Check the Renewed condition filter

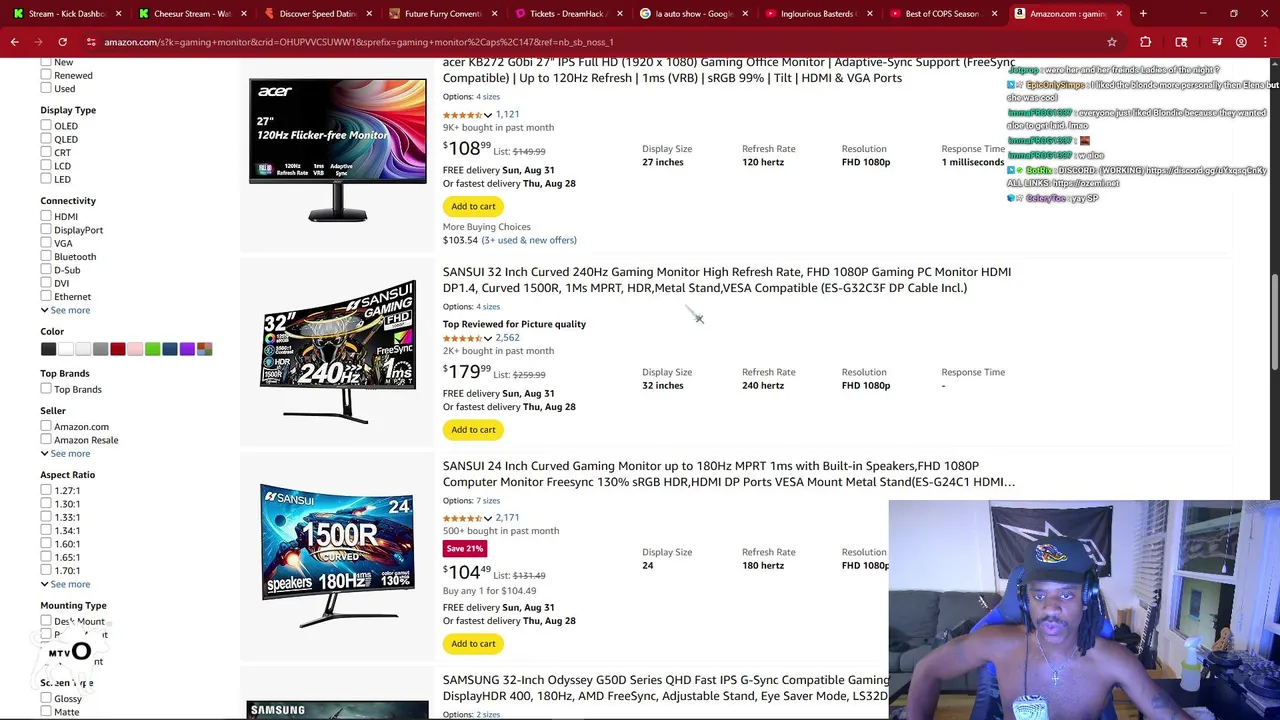[46, 75]
